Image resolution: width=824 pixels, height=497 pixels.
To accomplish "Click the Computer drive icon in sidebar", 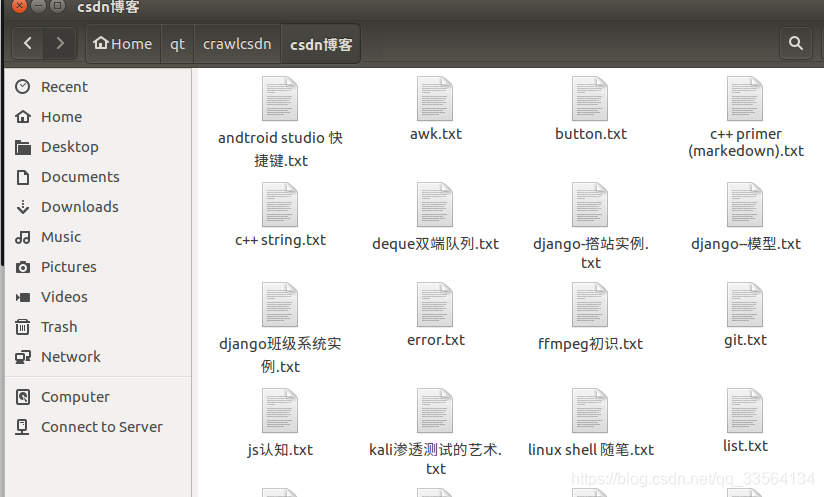I will click(x=23, y=397).
